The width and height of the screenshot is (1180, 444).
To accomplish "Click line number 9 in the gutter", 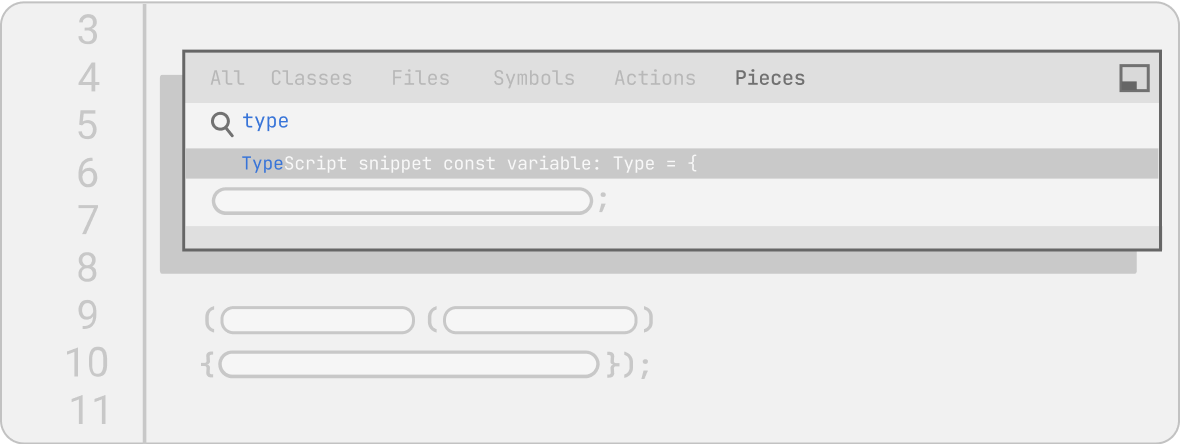I will [88, 315].
